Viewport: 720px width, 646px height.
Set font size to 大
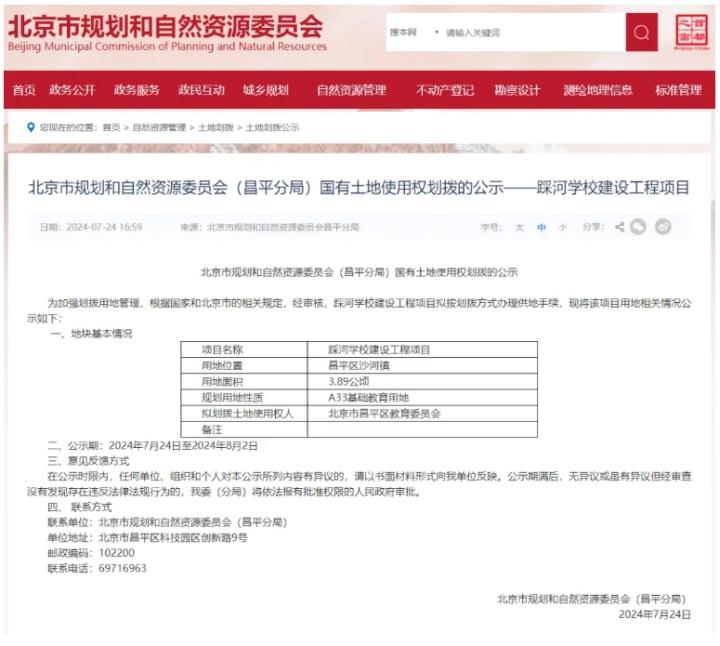(519, 227)
